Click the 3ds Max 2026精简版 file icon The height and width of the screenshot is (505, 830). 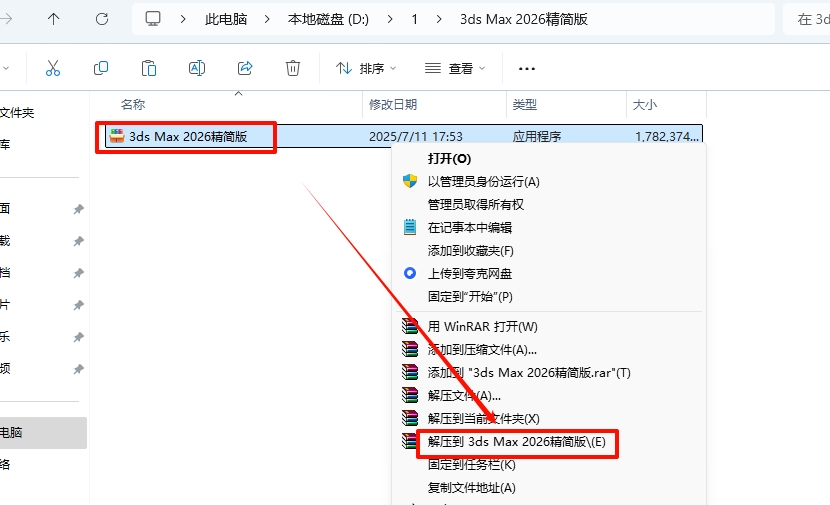pyautogui.click(x=116, y=136)
